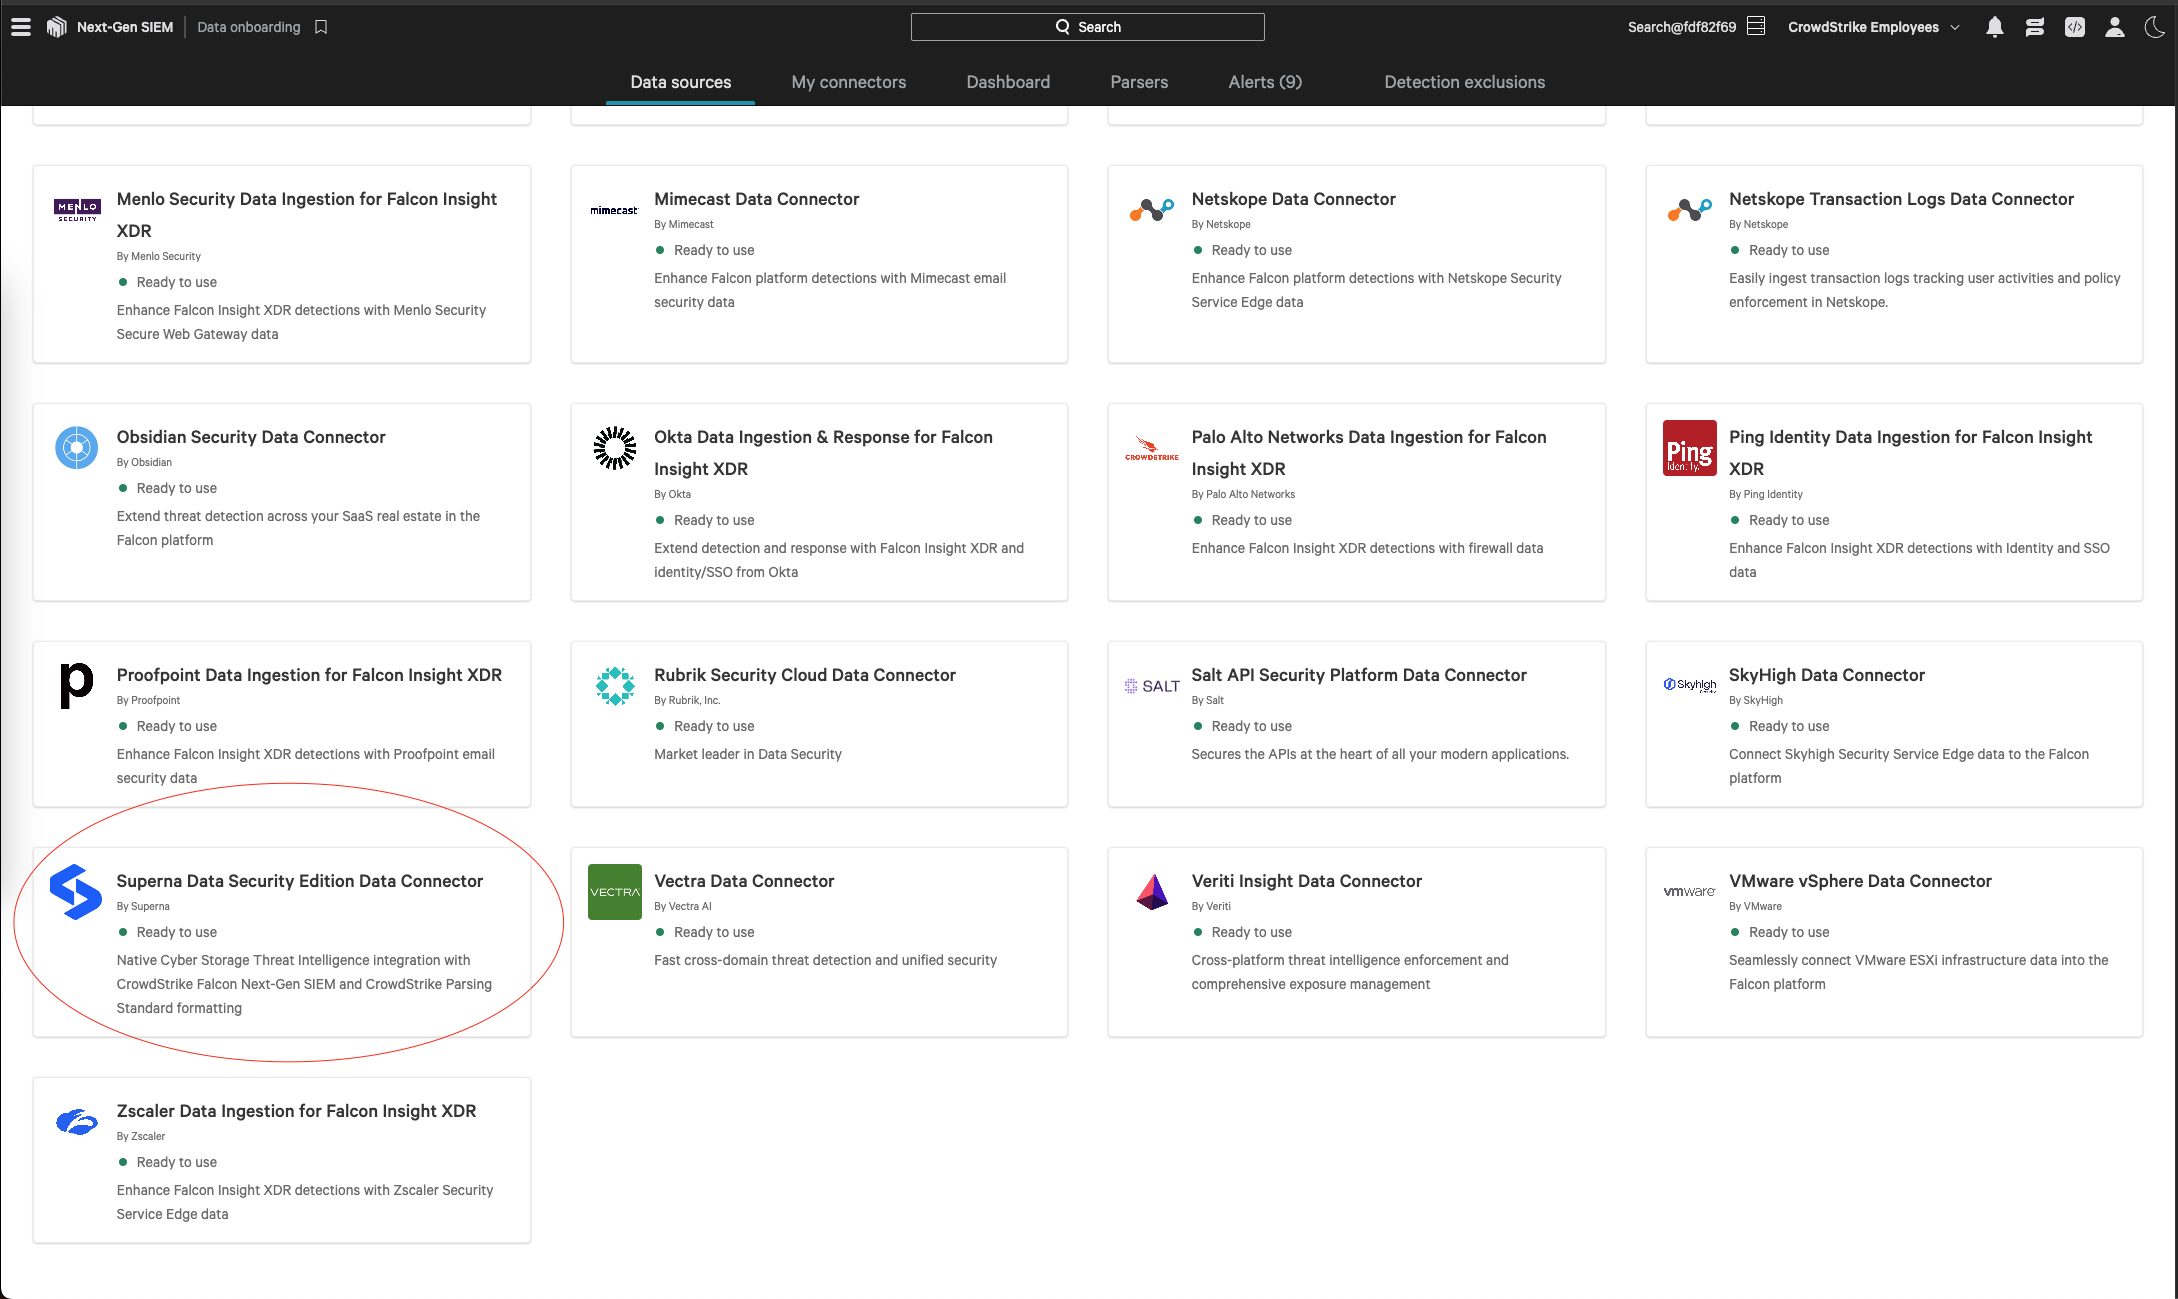This screenshot has height=1299, width=2178.
Task: Click the Next-Gen SIEM header label
Action: 125,27
